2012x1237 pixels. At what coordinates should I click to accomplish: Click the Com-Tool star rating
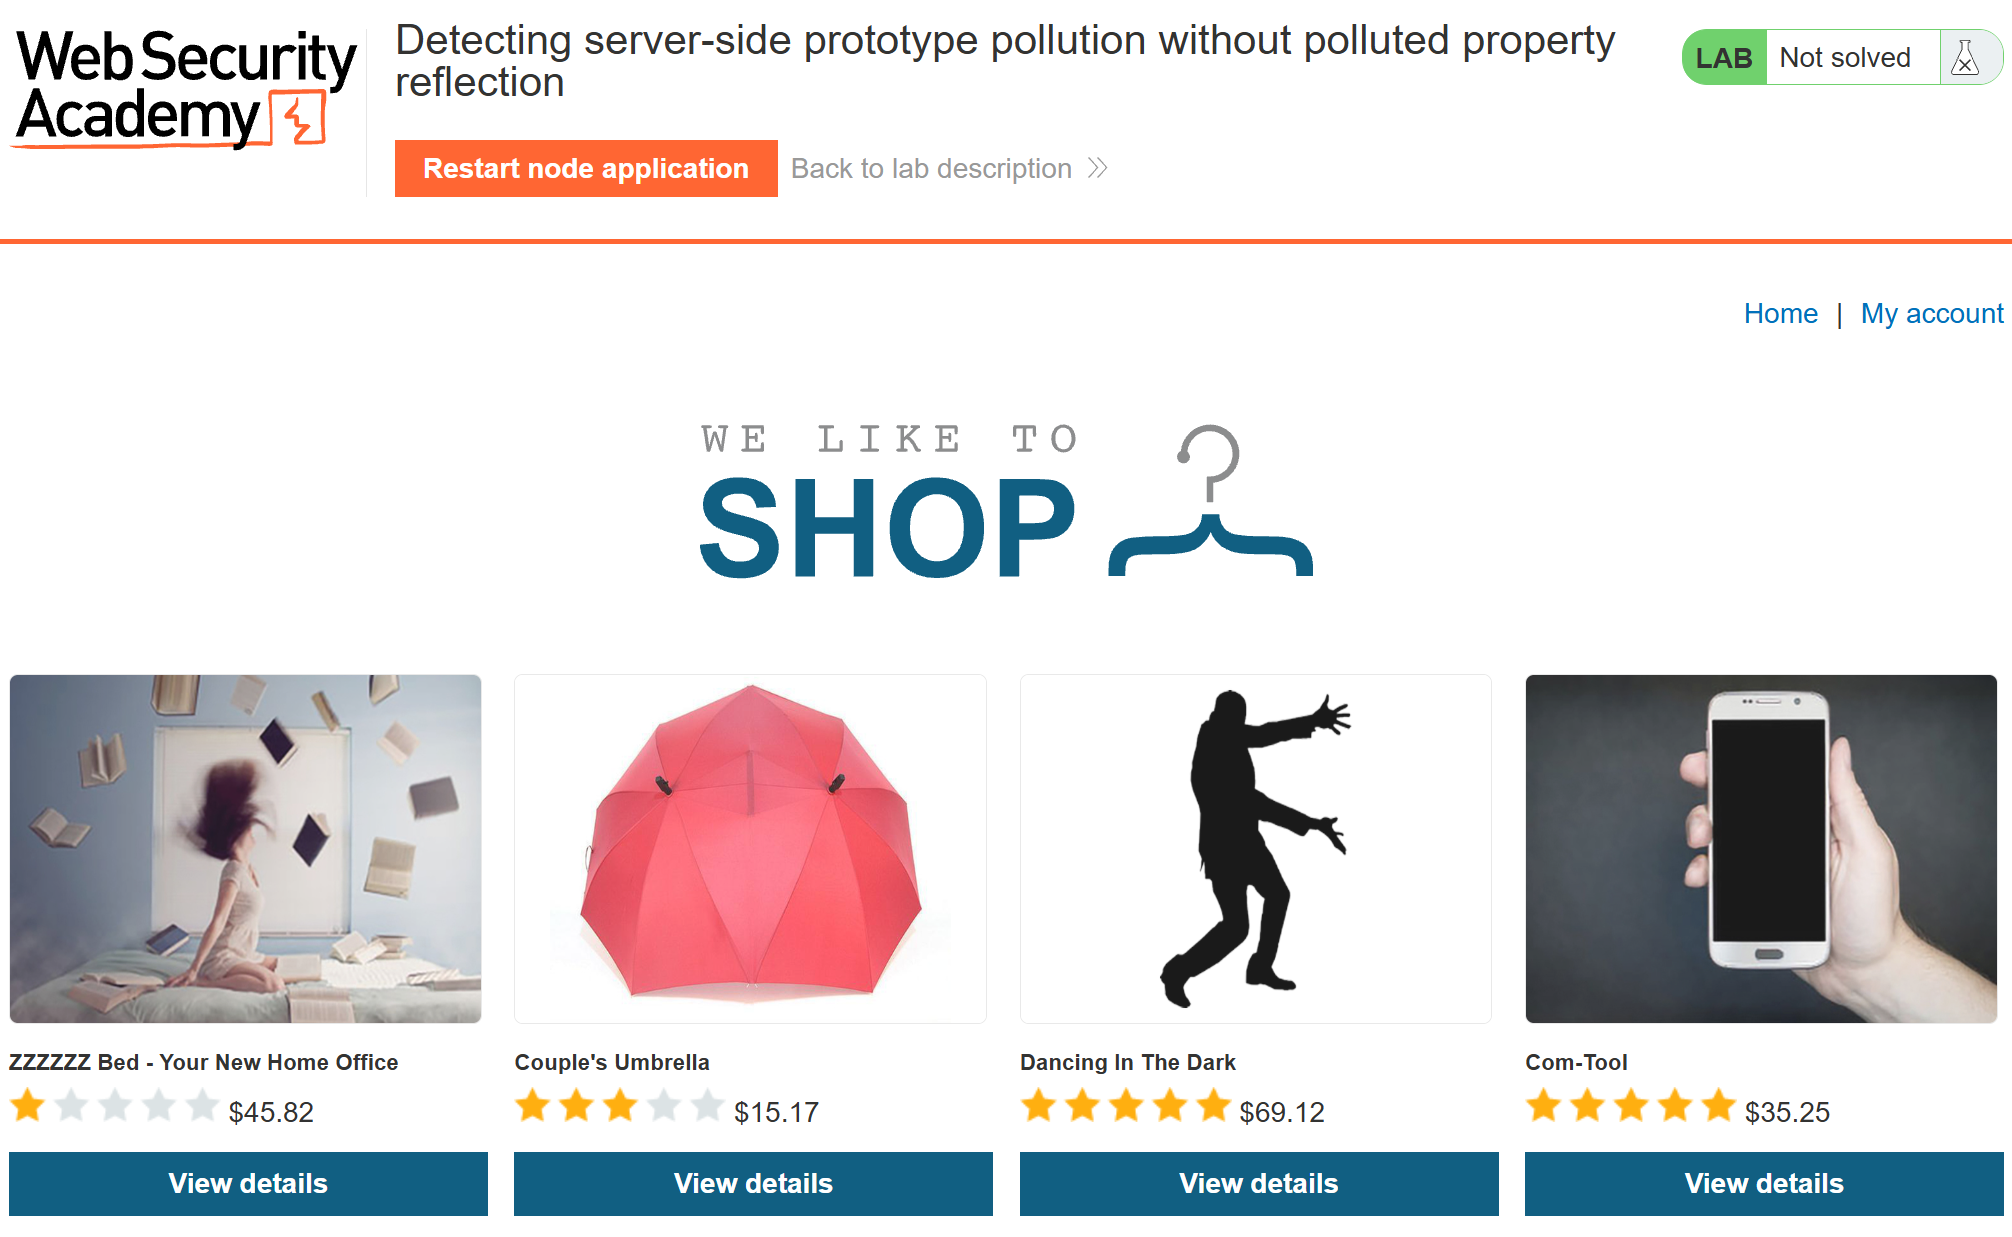(1630, 1107)
